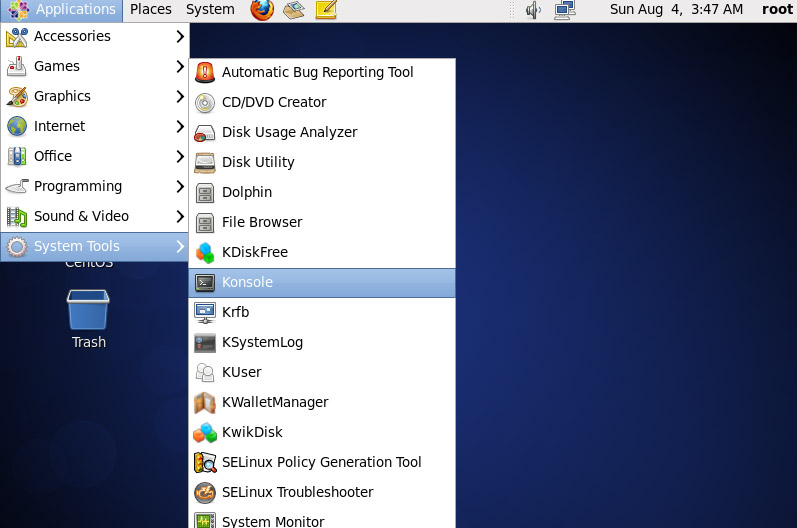797x528 pixels.
Task: Launch Firefox from the top panel
Action: [262, 10]
